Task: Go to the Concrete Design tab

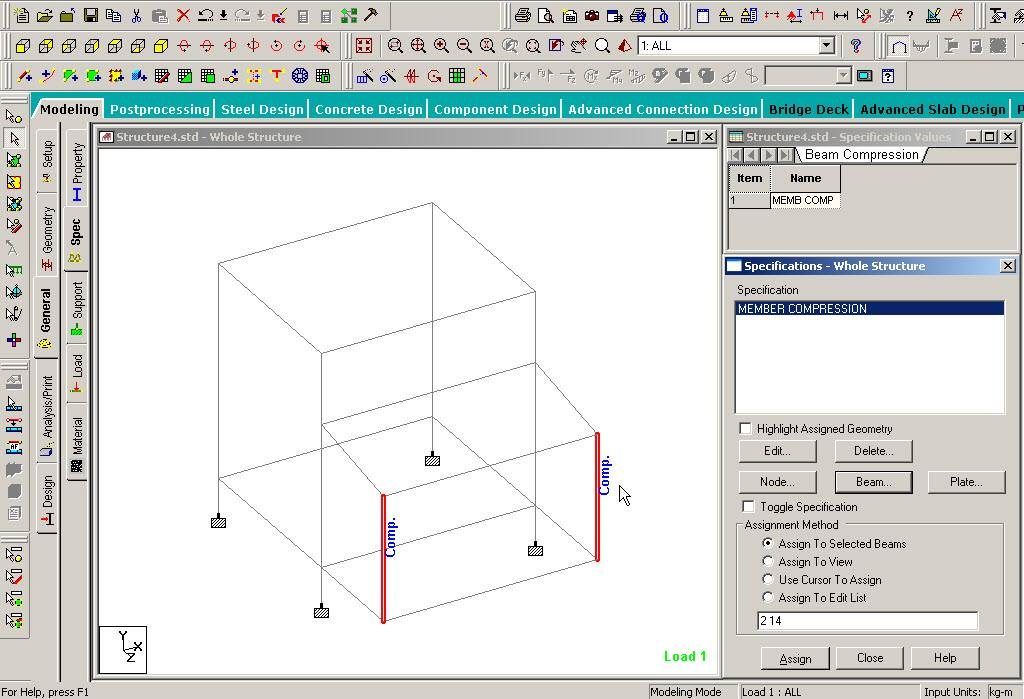Action: pos(369,109)
